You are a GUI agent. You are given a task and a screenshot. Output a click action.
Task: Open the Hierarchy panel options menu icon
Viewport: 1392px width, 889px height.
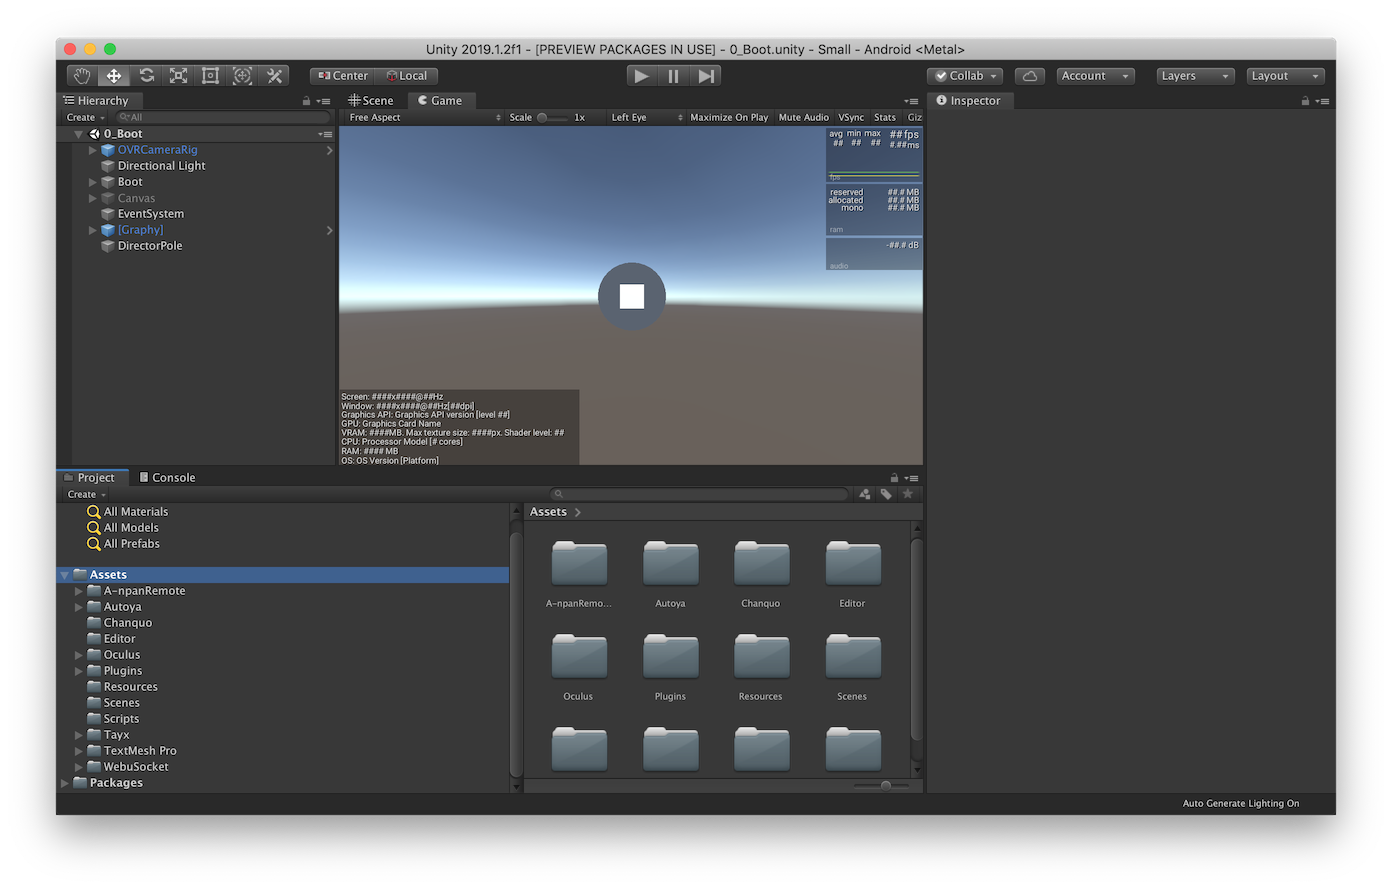(x=323, y=101)
